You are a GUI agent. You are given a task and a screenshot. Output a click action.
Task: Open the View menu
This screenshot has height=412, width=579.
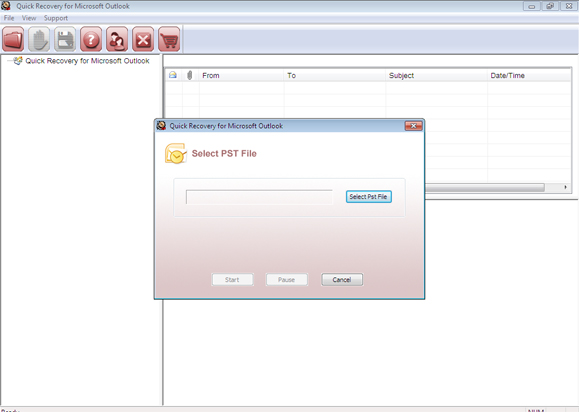click(x=29, y=18)
